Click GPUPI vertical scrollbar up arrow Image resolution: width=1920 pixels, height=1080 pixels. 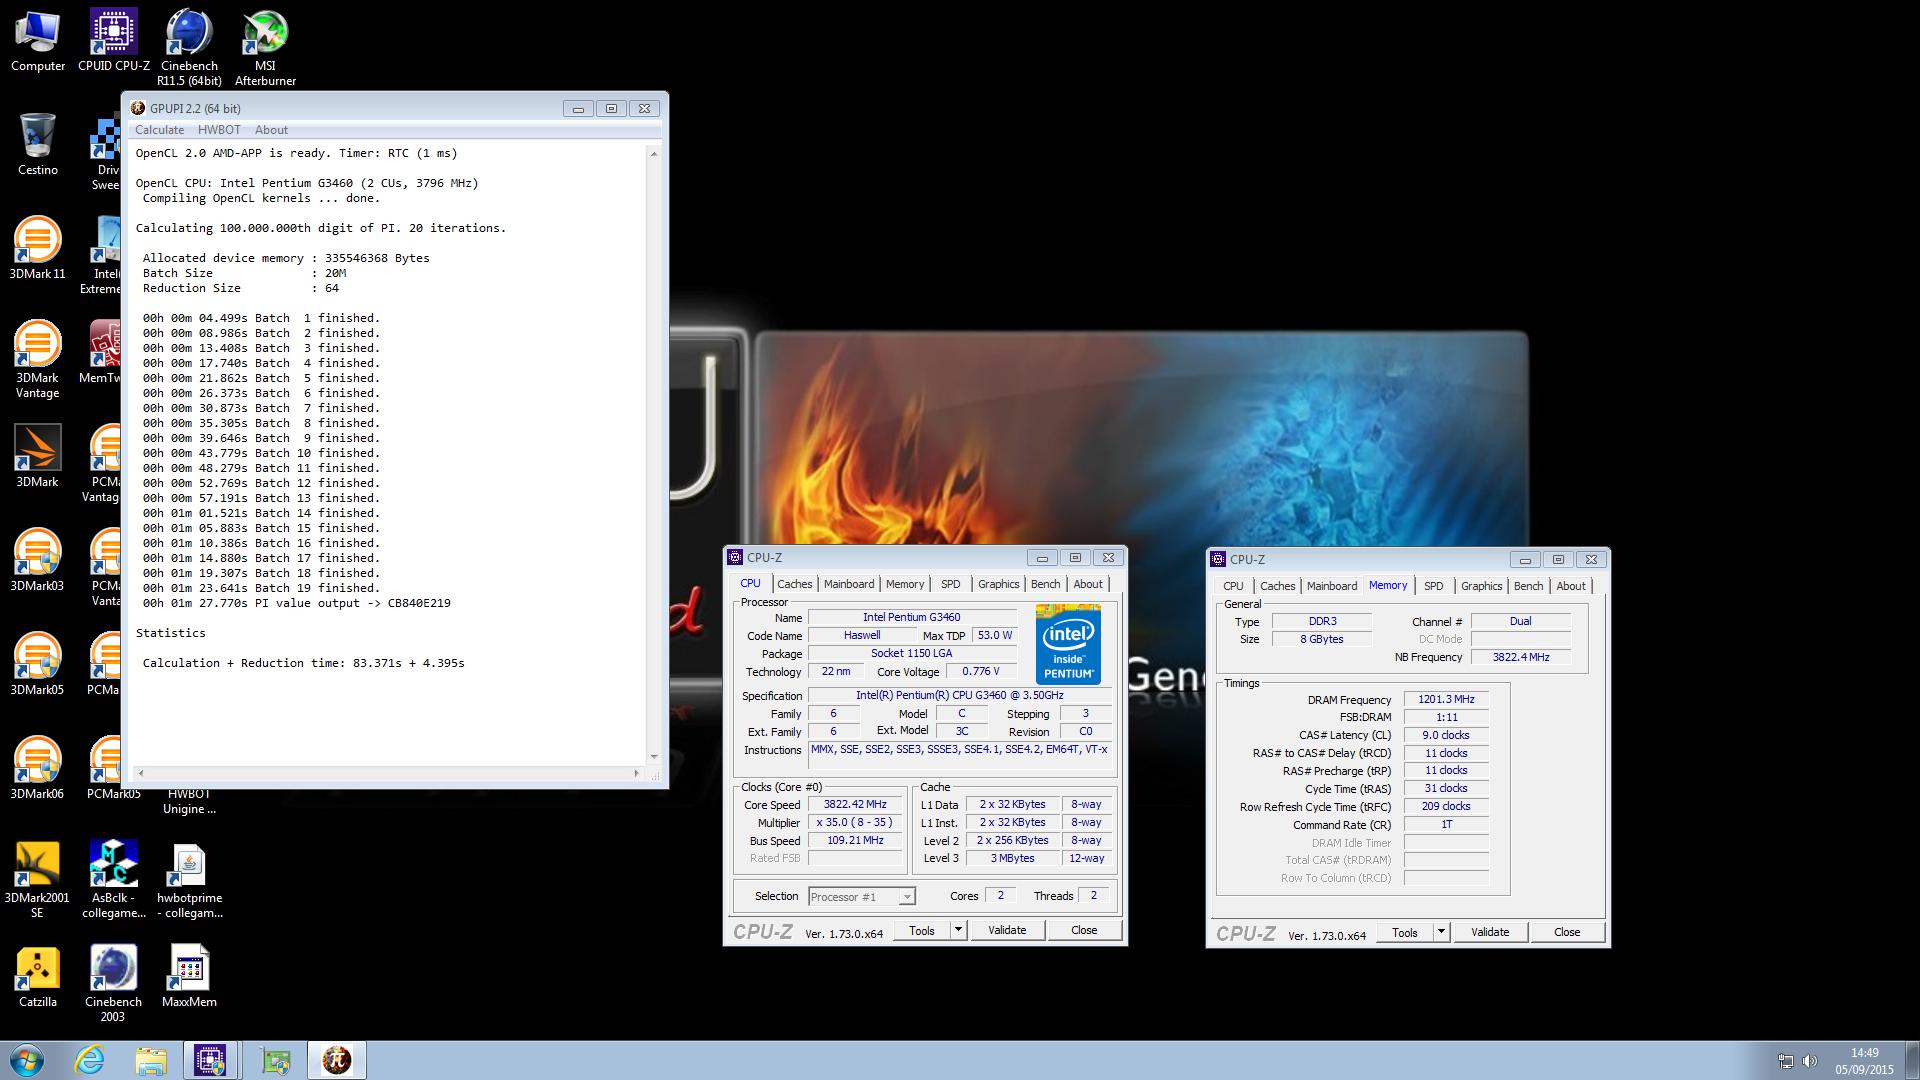654,154
